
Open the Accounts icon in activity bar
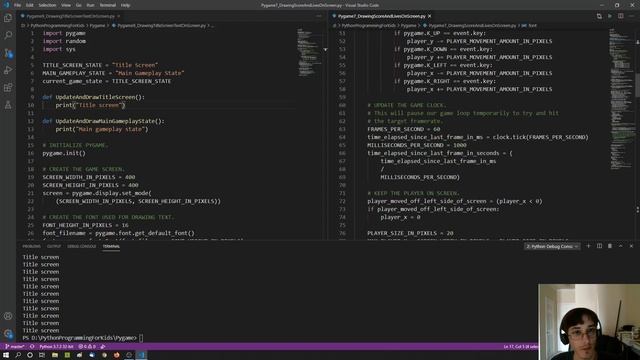click(x=8, y=316)
